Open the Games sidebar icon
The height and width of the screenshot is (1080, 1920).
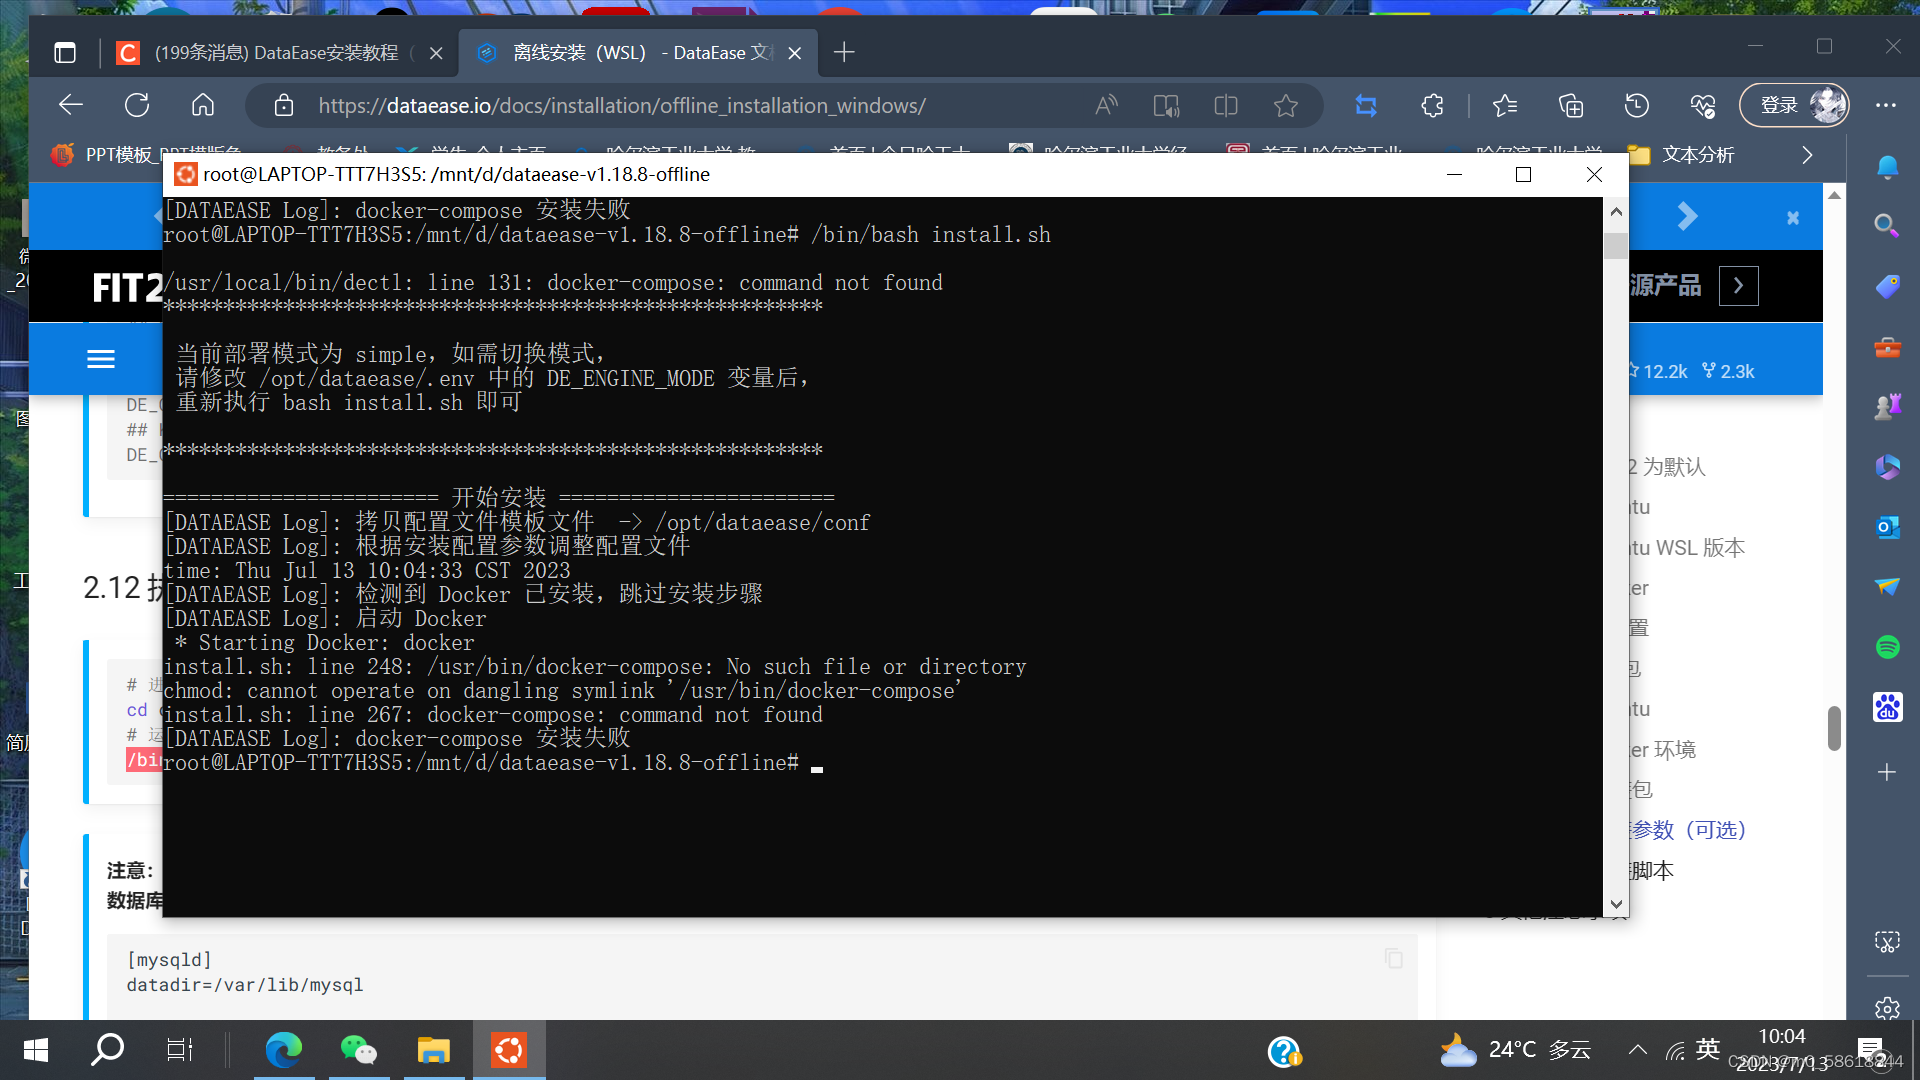point(1888,406)
